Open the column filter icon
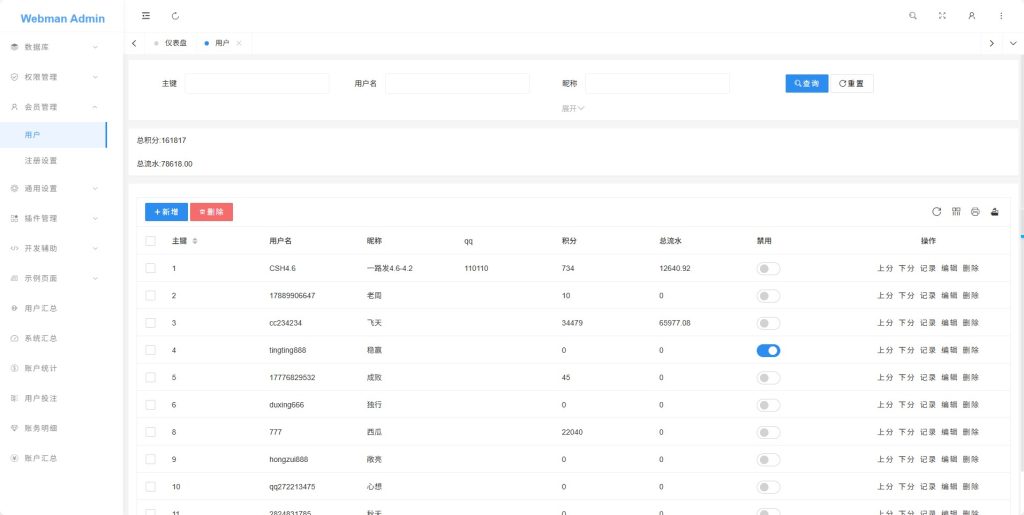 click(x=956, y=211)
